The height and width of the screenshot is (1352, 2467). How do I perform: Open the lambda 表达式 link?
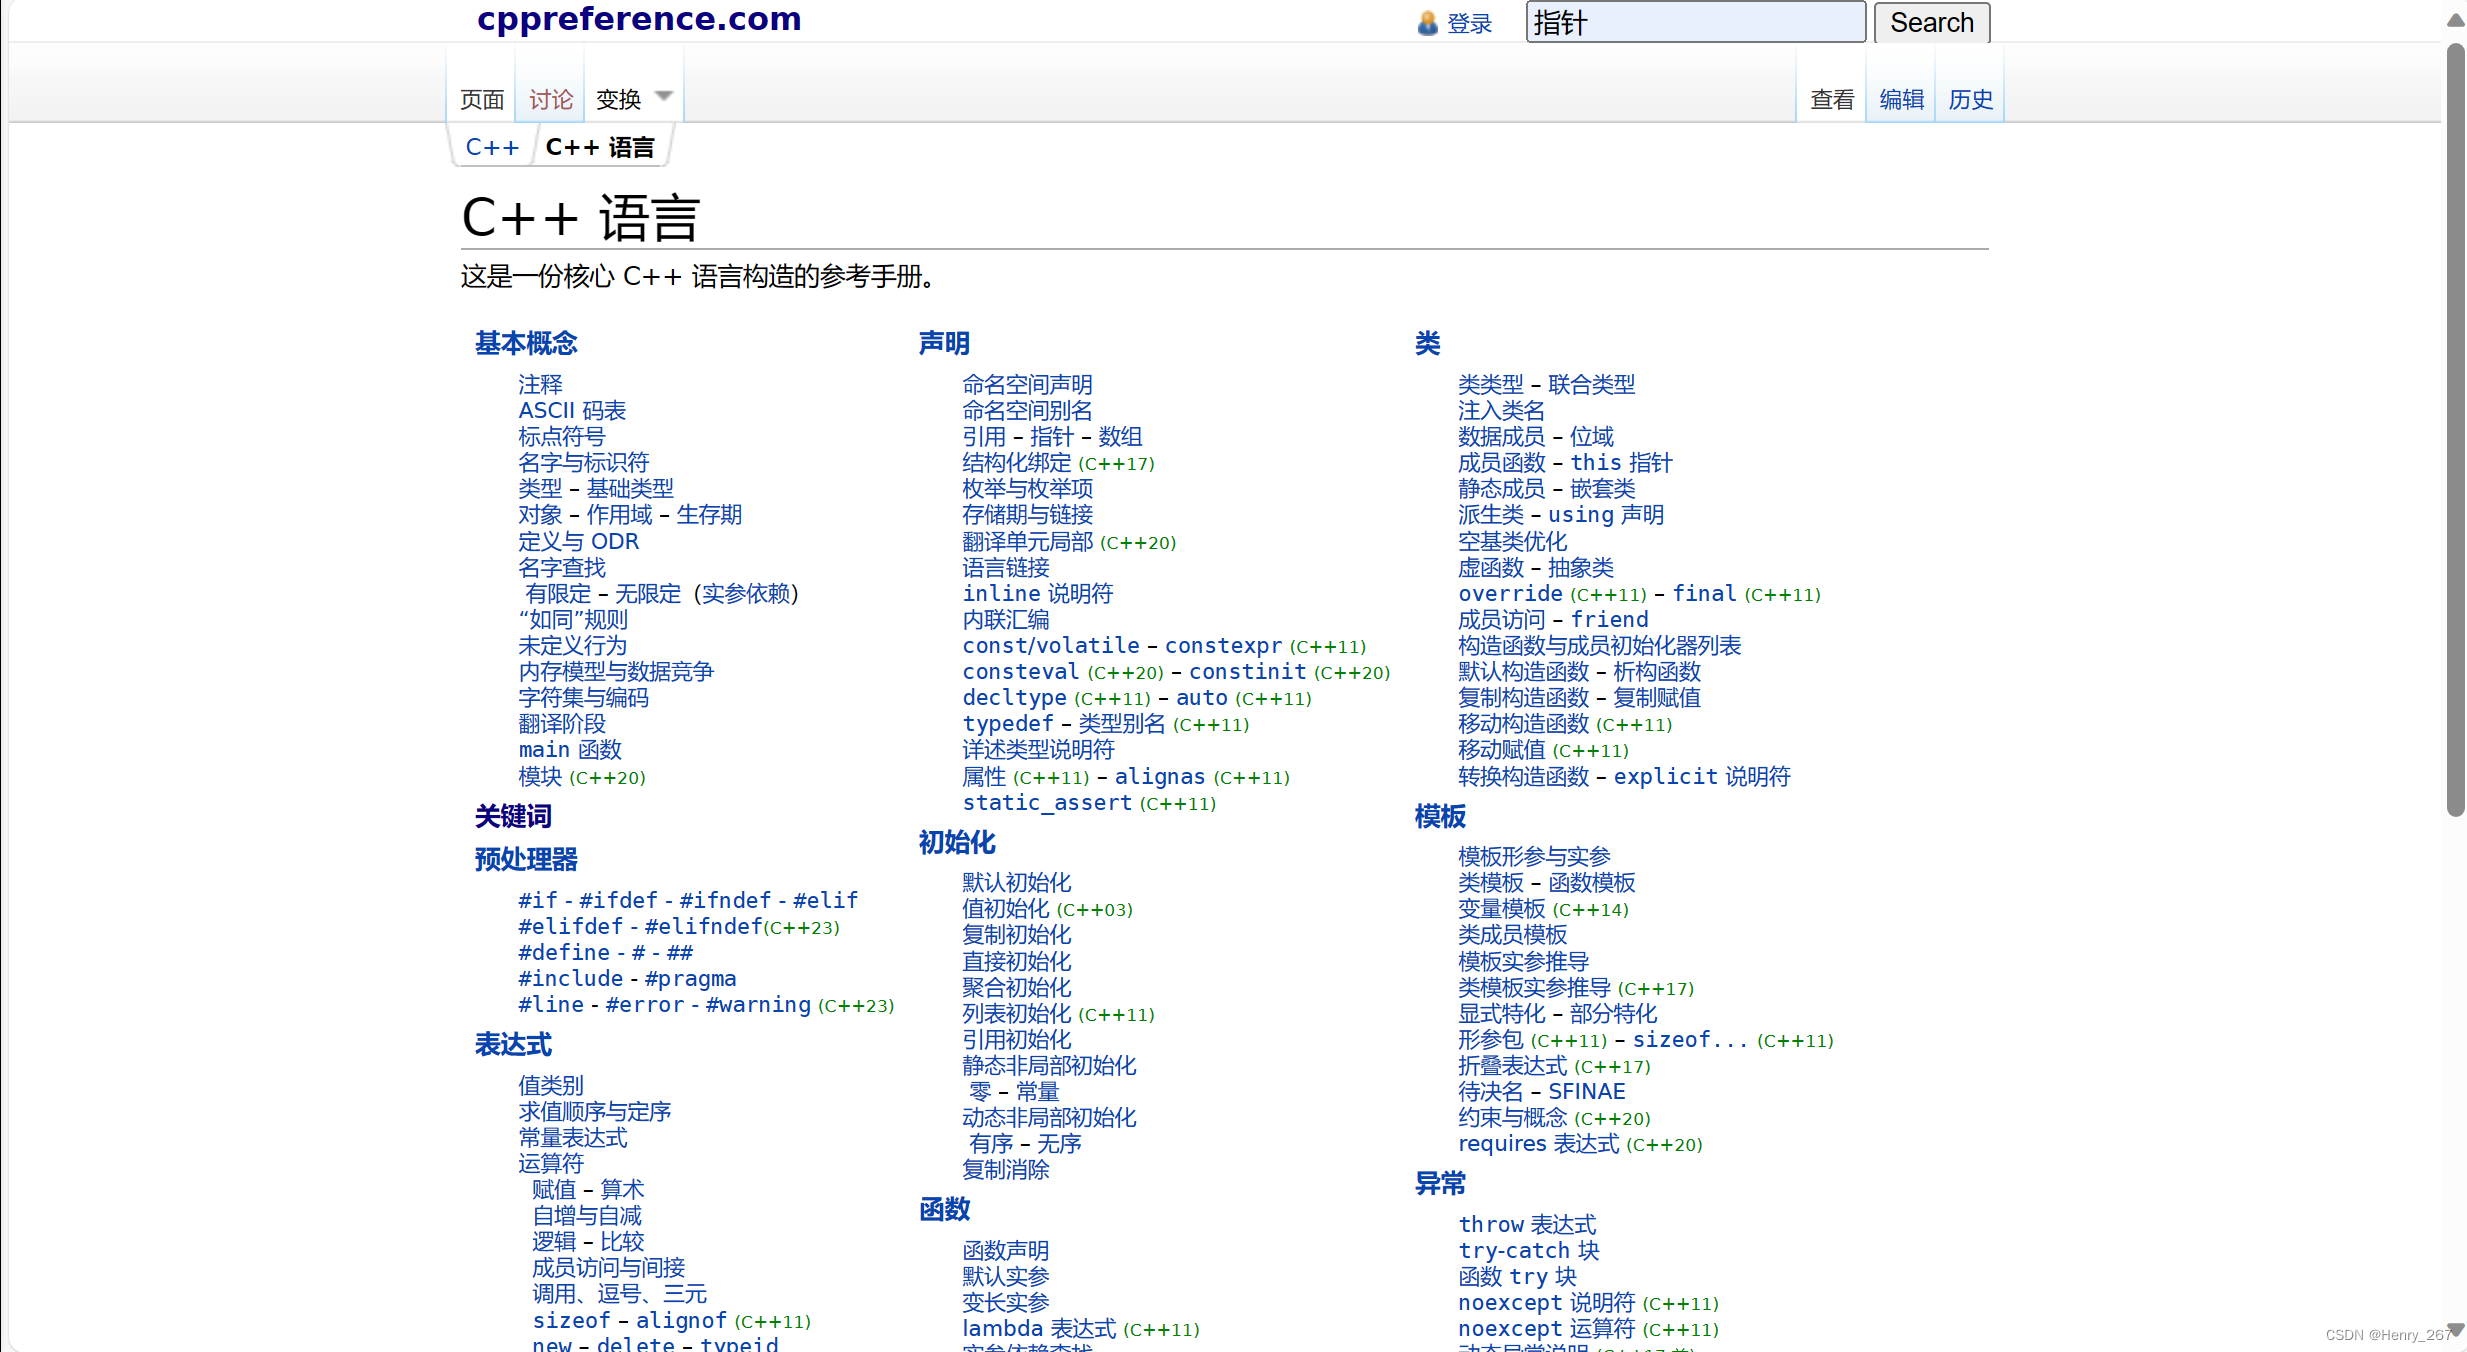1038,1329
